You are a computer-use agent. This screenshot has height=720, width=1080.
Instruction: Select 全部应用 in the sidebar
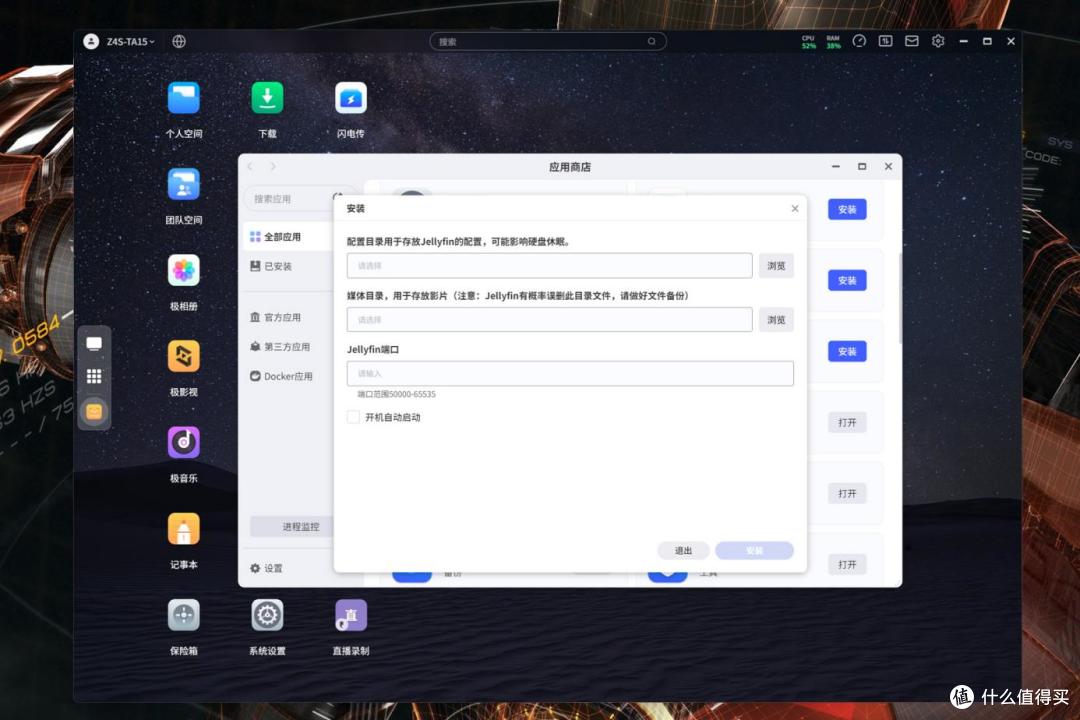tap(289, 236)
